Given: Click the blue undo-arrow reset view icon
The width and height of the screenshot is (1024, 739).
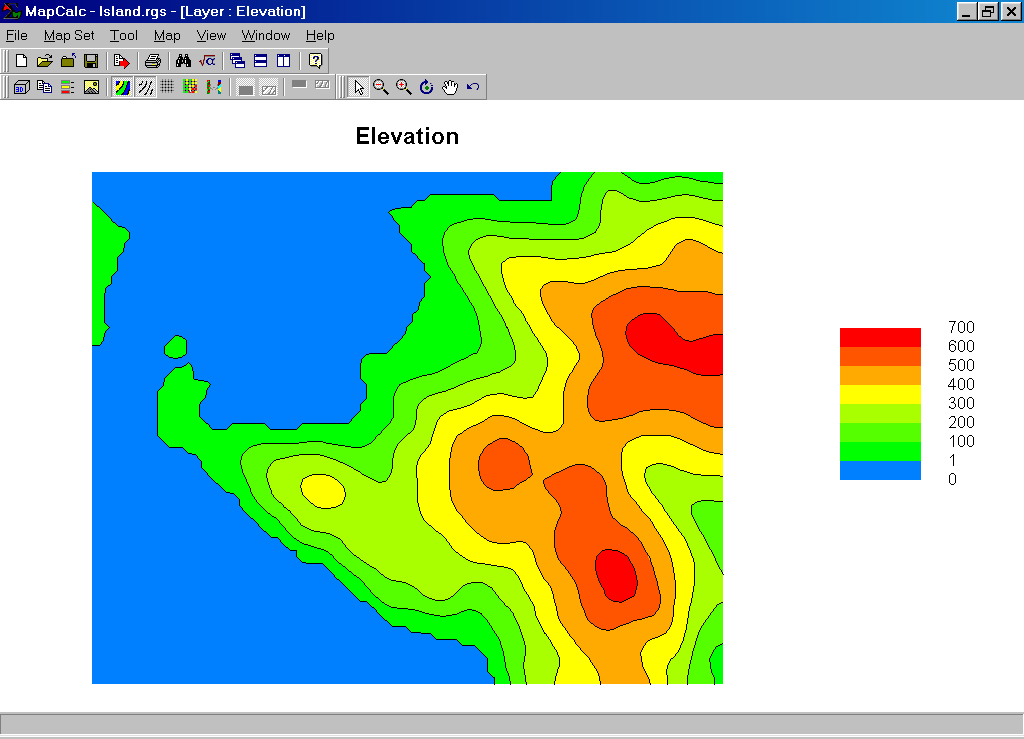Looking at the screenshot, I should (x=473, y=87).
